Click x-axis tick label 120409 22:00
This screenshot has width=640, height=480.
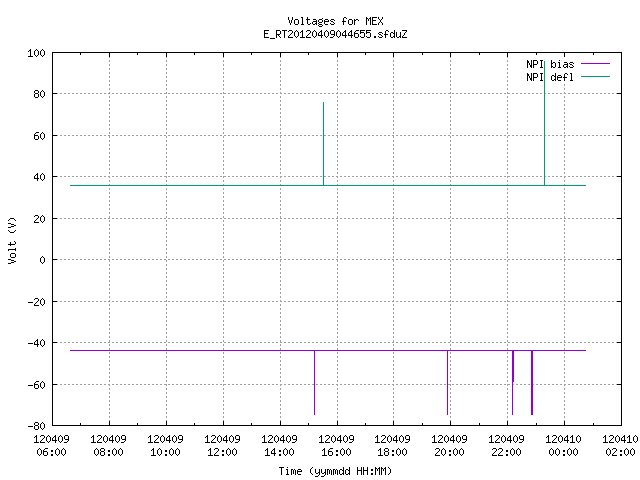coord(507,446)
